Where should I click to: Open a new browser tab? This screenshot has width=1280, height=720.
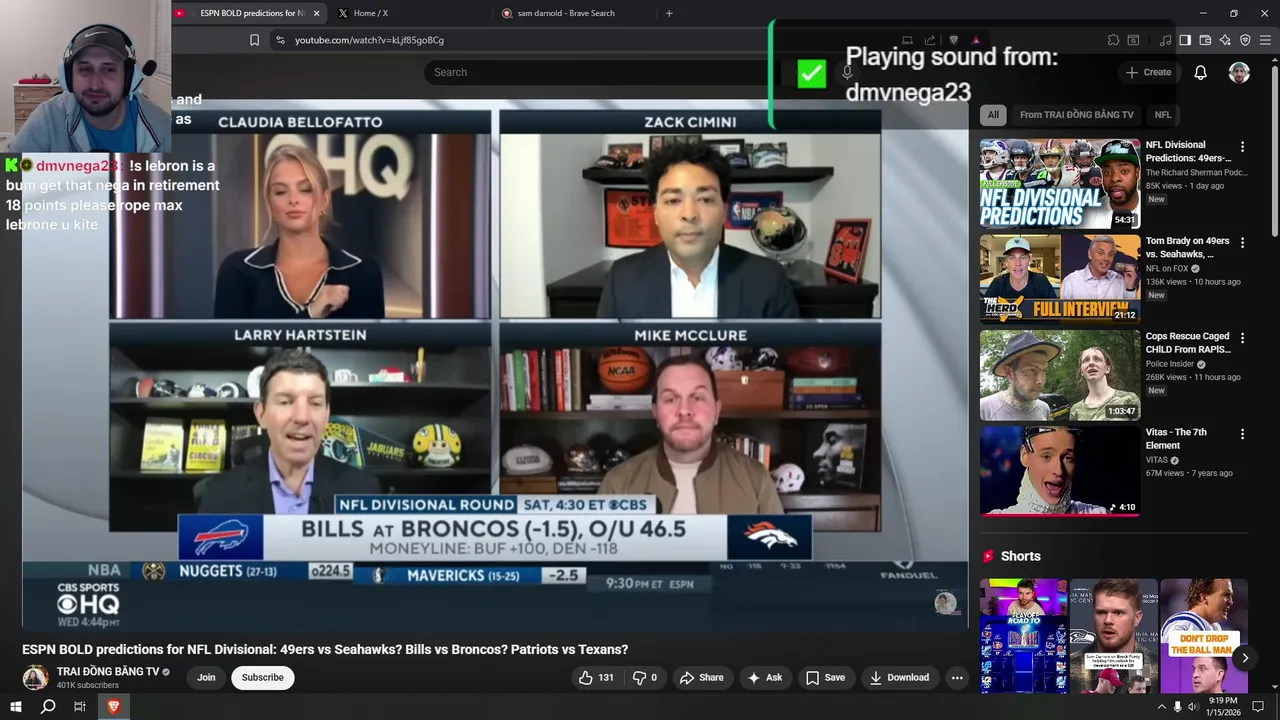pos(669,13)
